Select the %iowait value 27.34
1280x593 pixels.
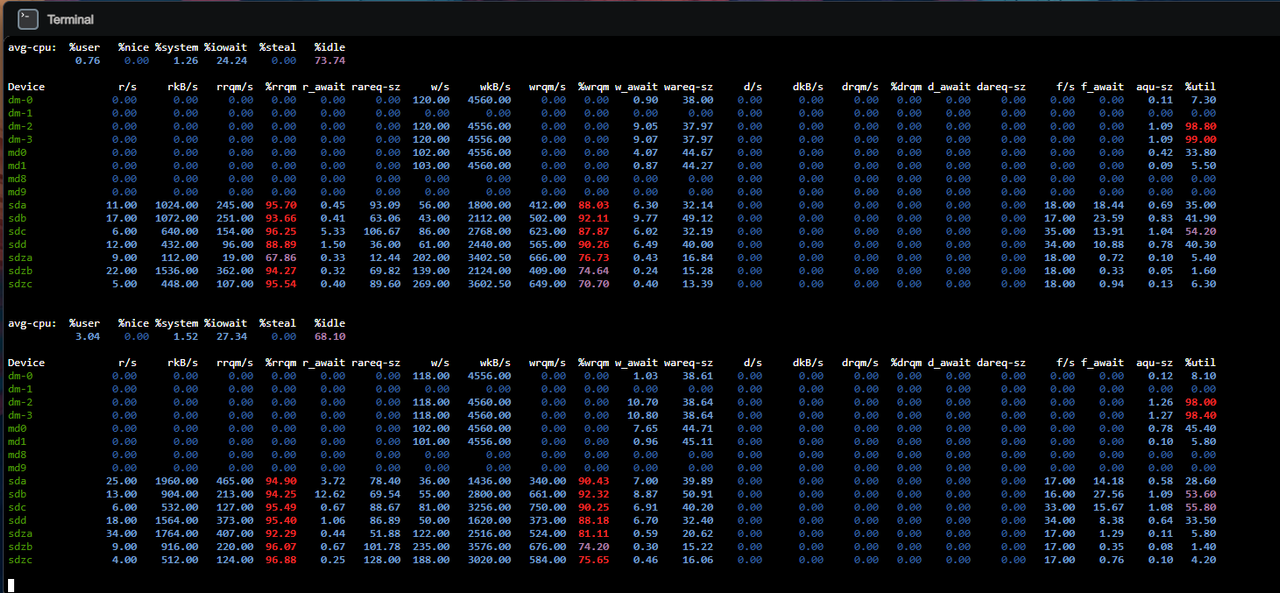(x=231, y=336)
